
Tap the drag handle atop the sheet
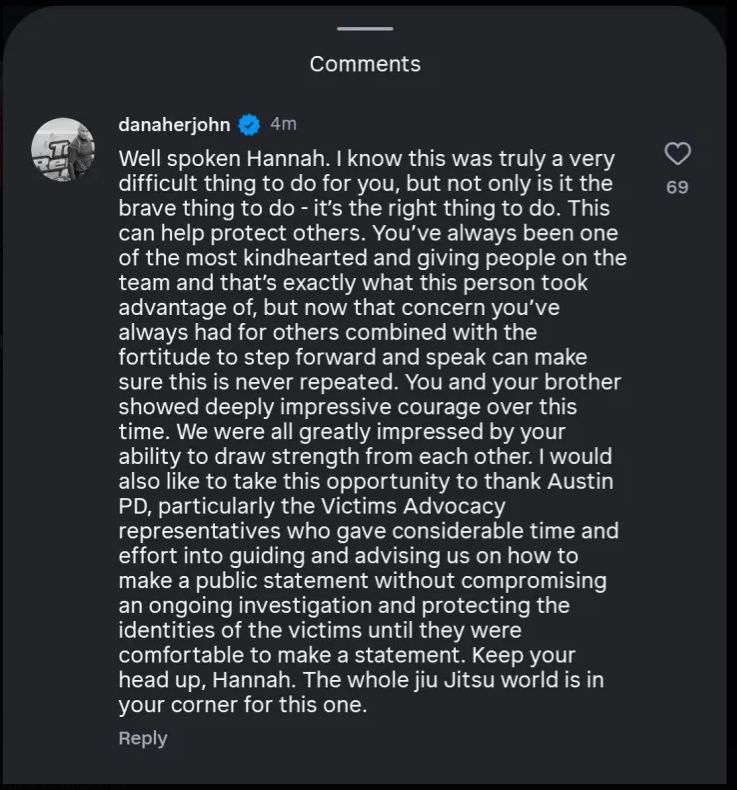(x=365, y=30)
